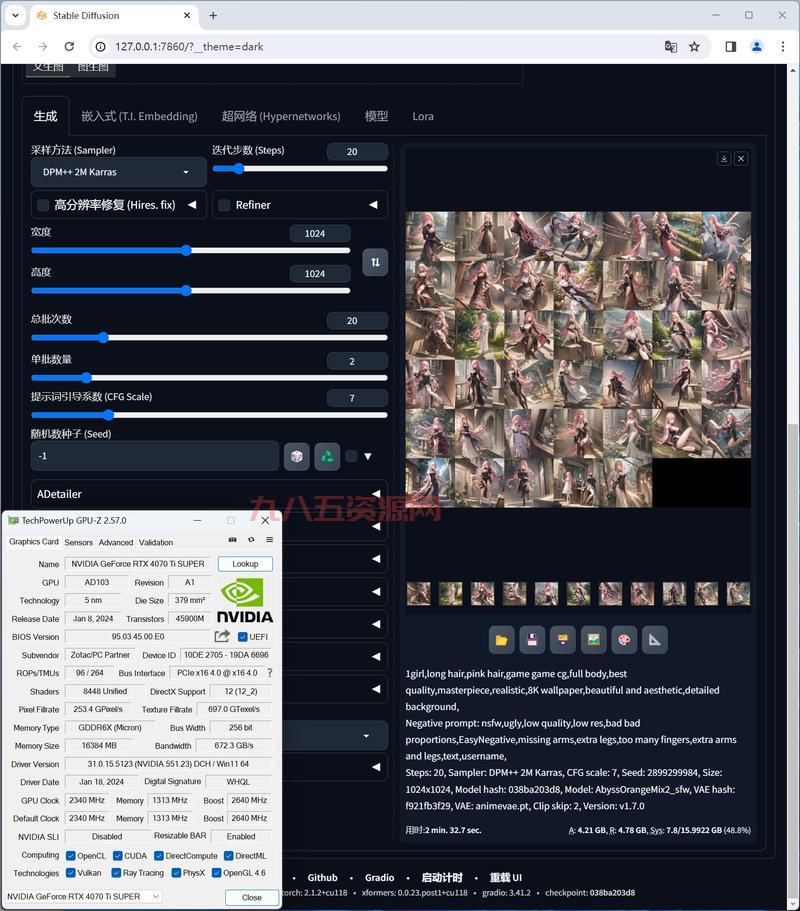Click the GPU-Z refresh icon
The width and height of the screenshot is (800, 911).
point(251,540)
